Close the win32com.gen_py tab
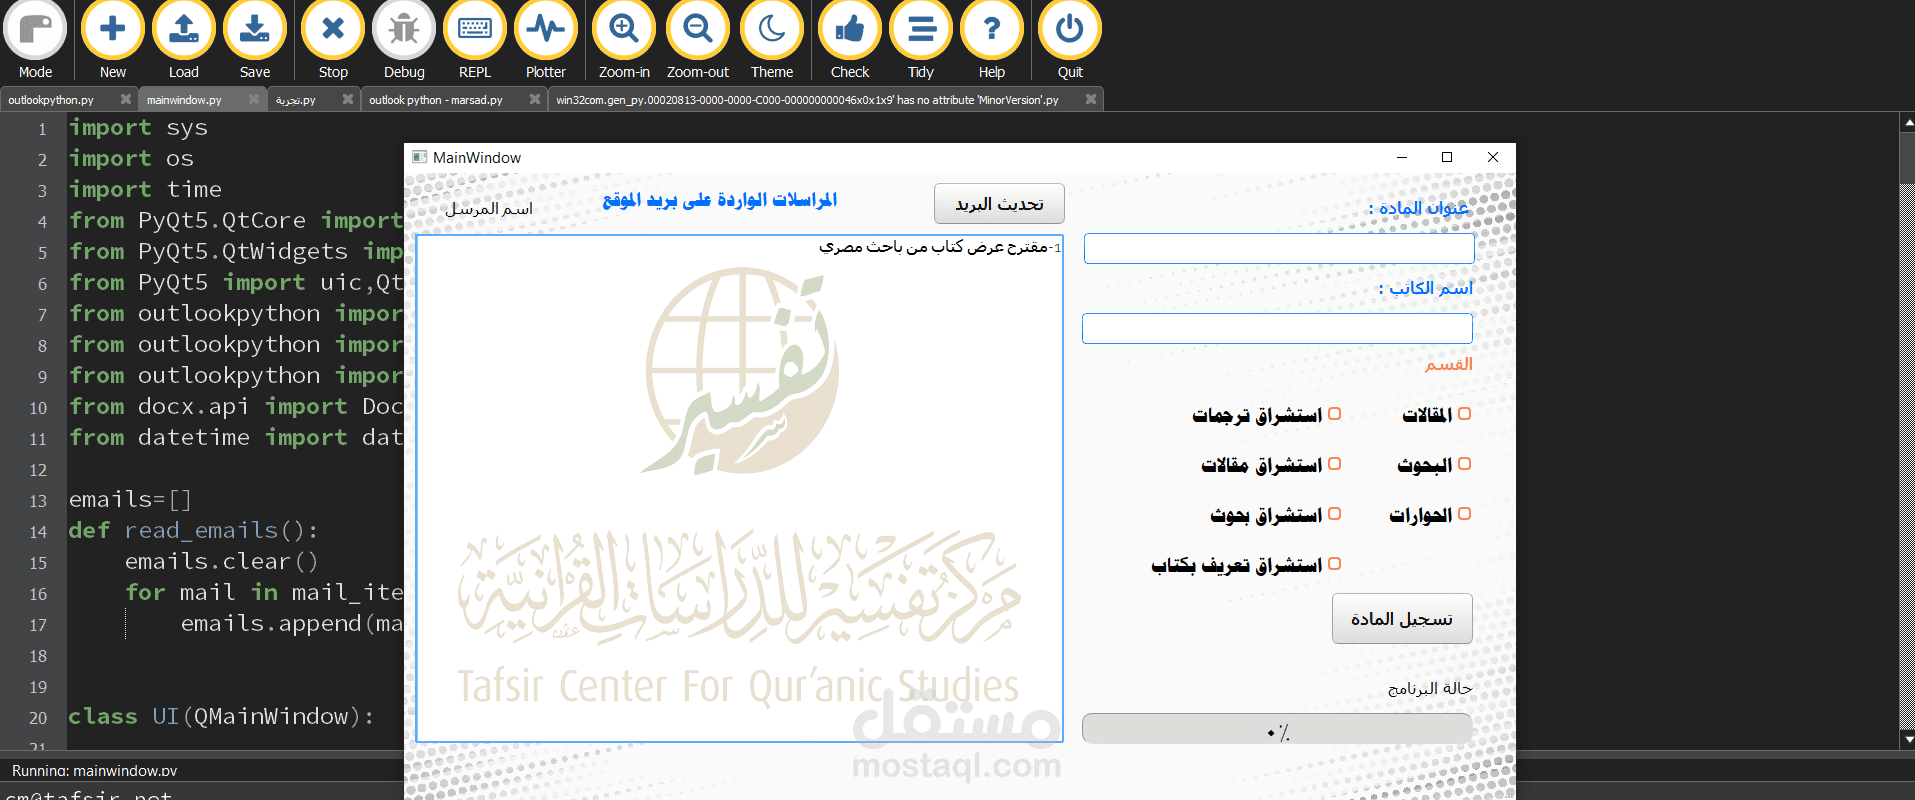Screen dimensions: 1915x800 click(x=1091, y=99)
